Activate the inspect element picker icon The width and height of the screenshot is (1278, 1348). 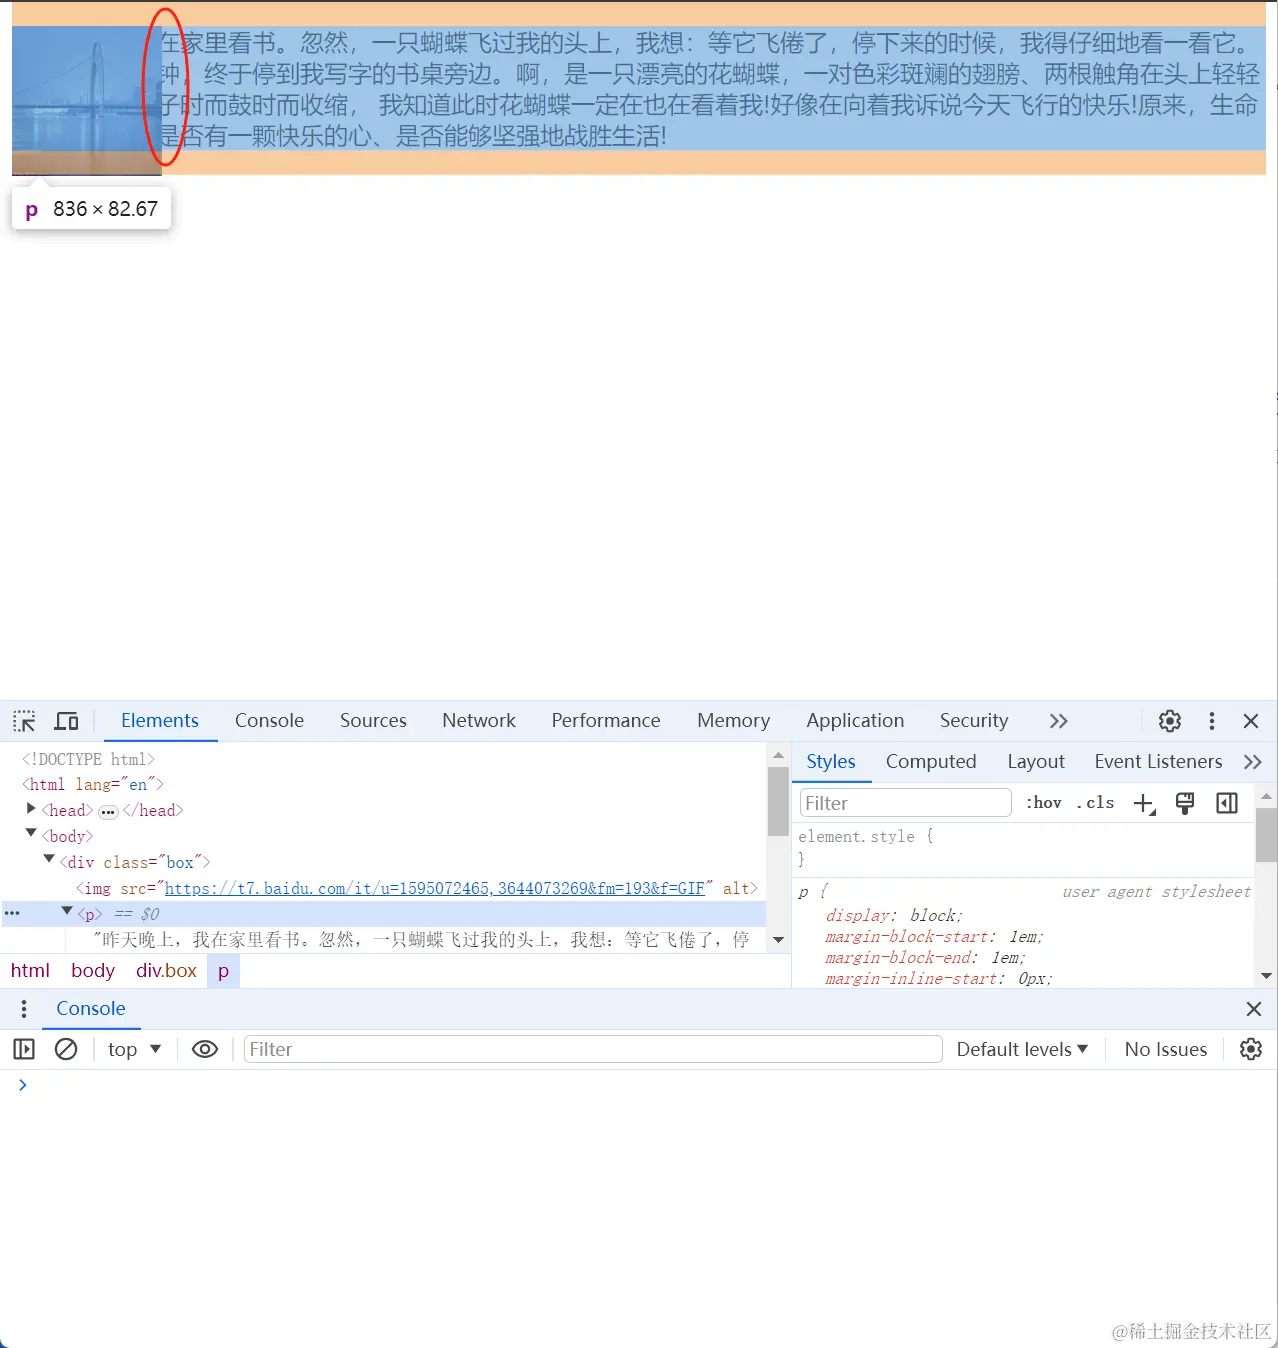click(24, 721)
